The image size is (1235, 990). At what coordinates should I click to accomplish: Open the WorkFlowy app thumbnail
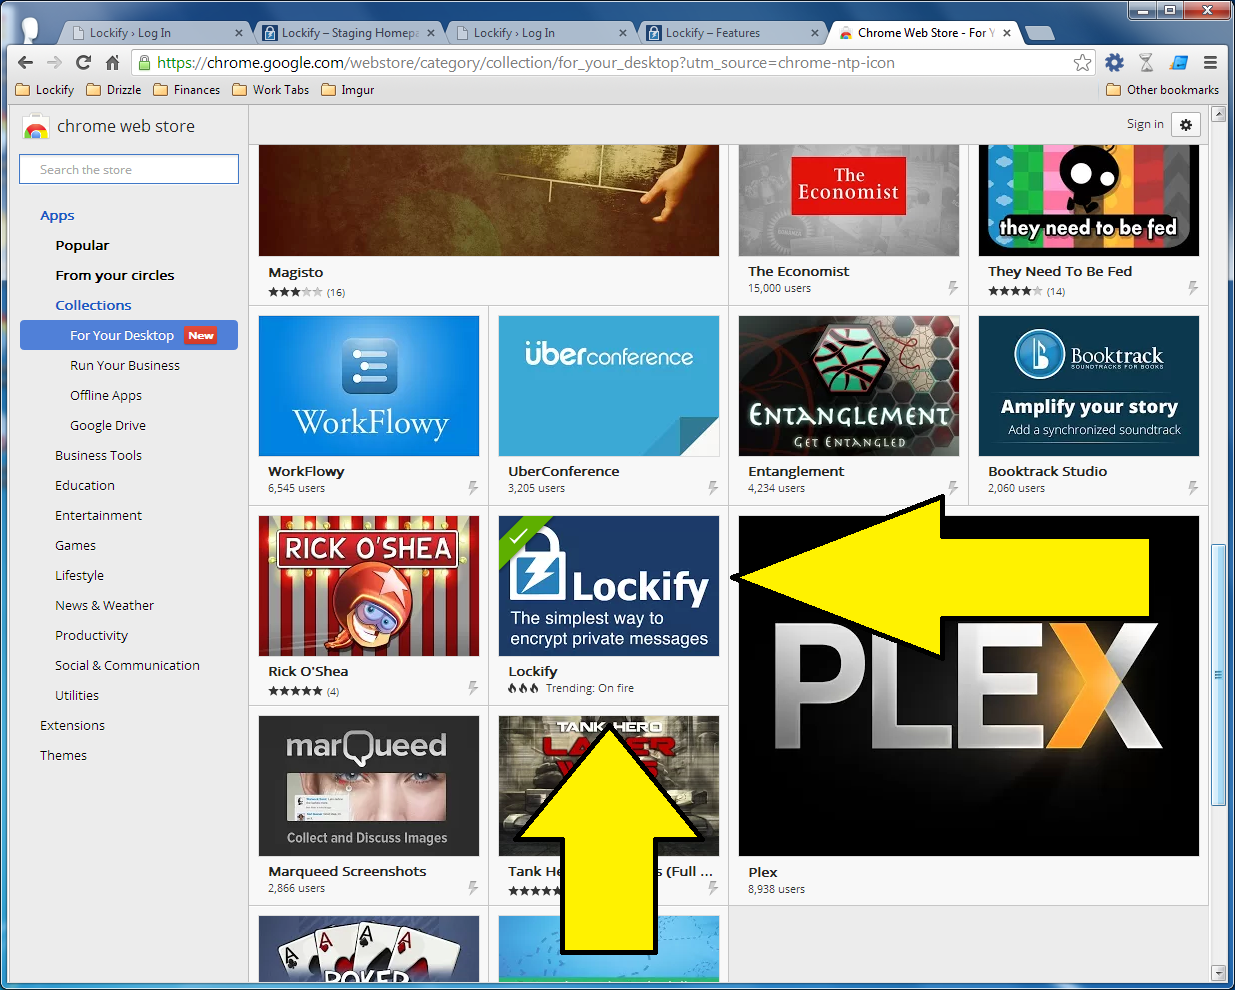(x=369, y=386)
